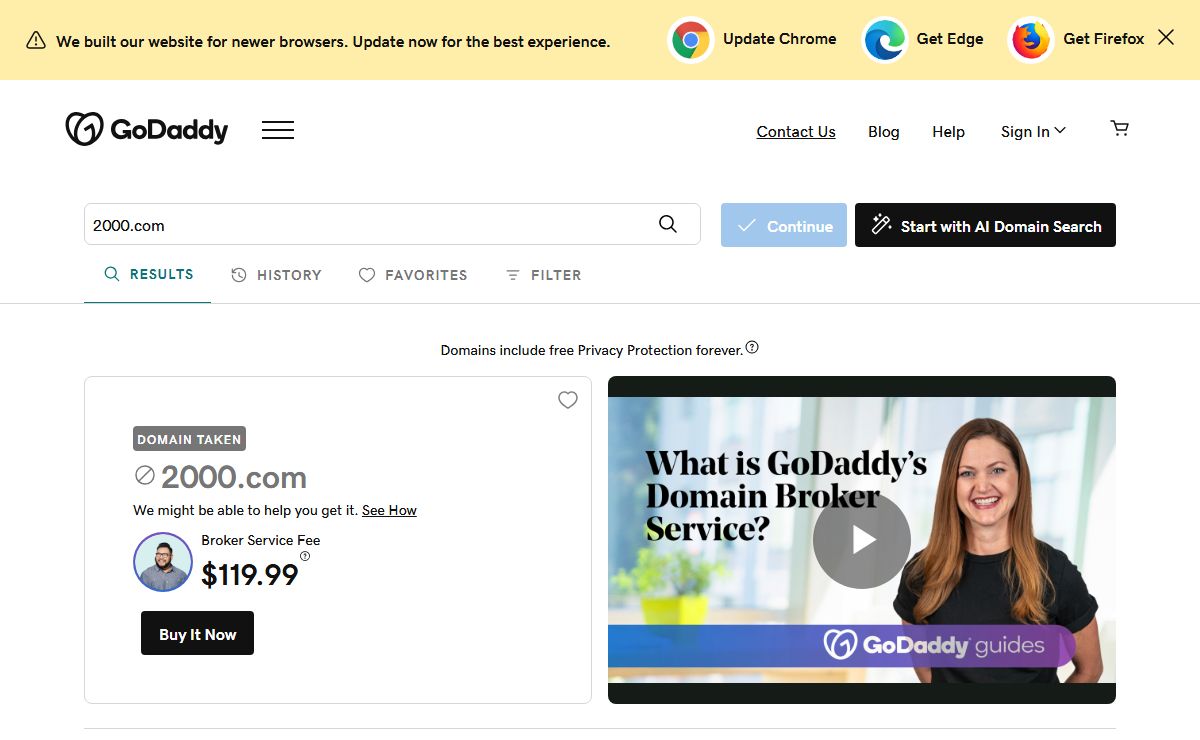Image resolution: width=1200 pixels, height=740 pixels.
Task: Open the Favorites tab
Action: (x=413, y=275)
